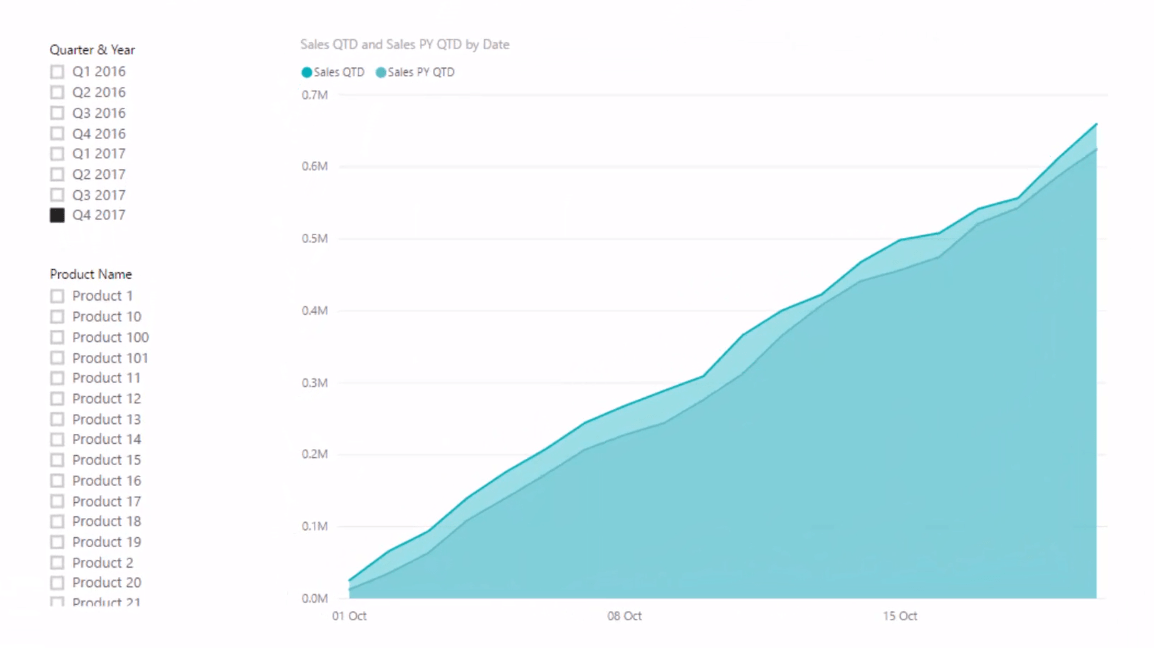The width and height of the screenshot is (1154, 648).
Task: Click the Sales QTD legend marker
Action: (307, 72)
